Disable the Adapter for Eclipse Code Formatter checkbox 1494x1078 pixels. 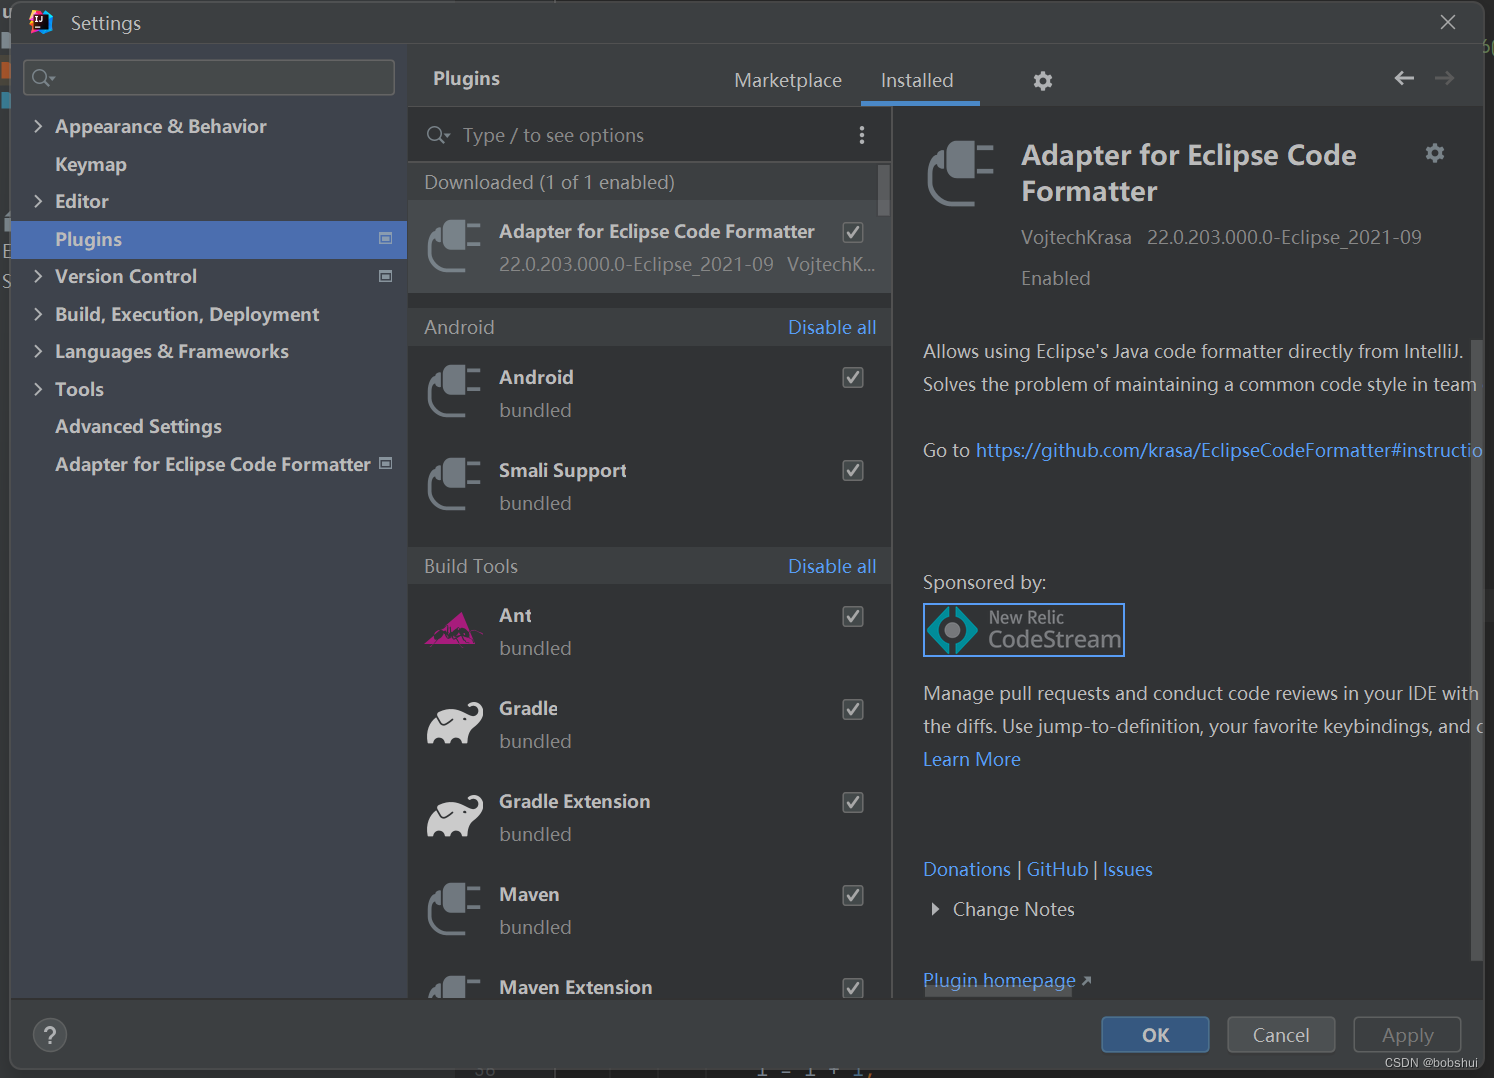(853, 232)
